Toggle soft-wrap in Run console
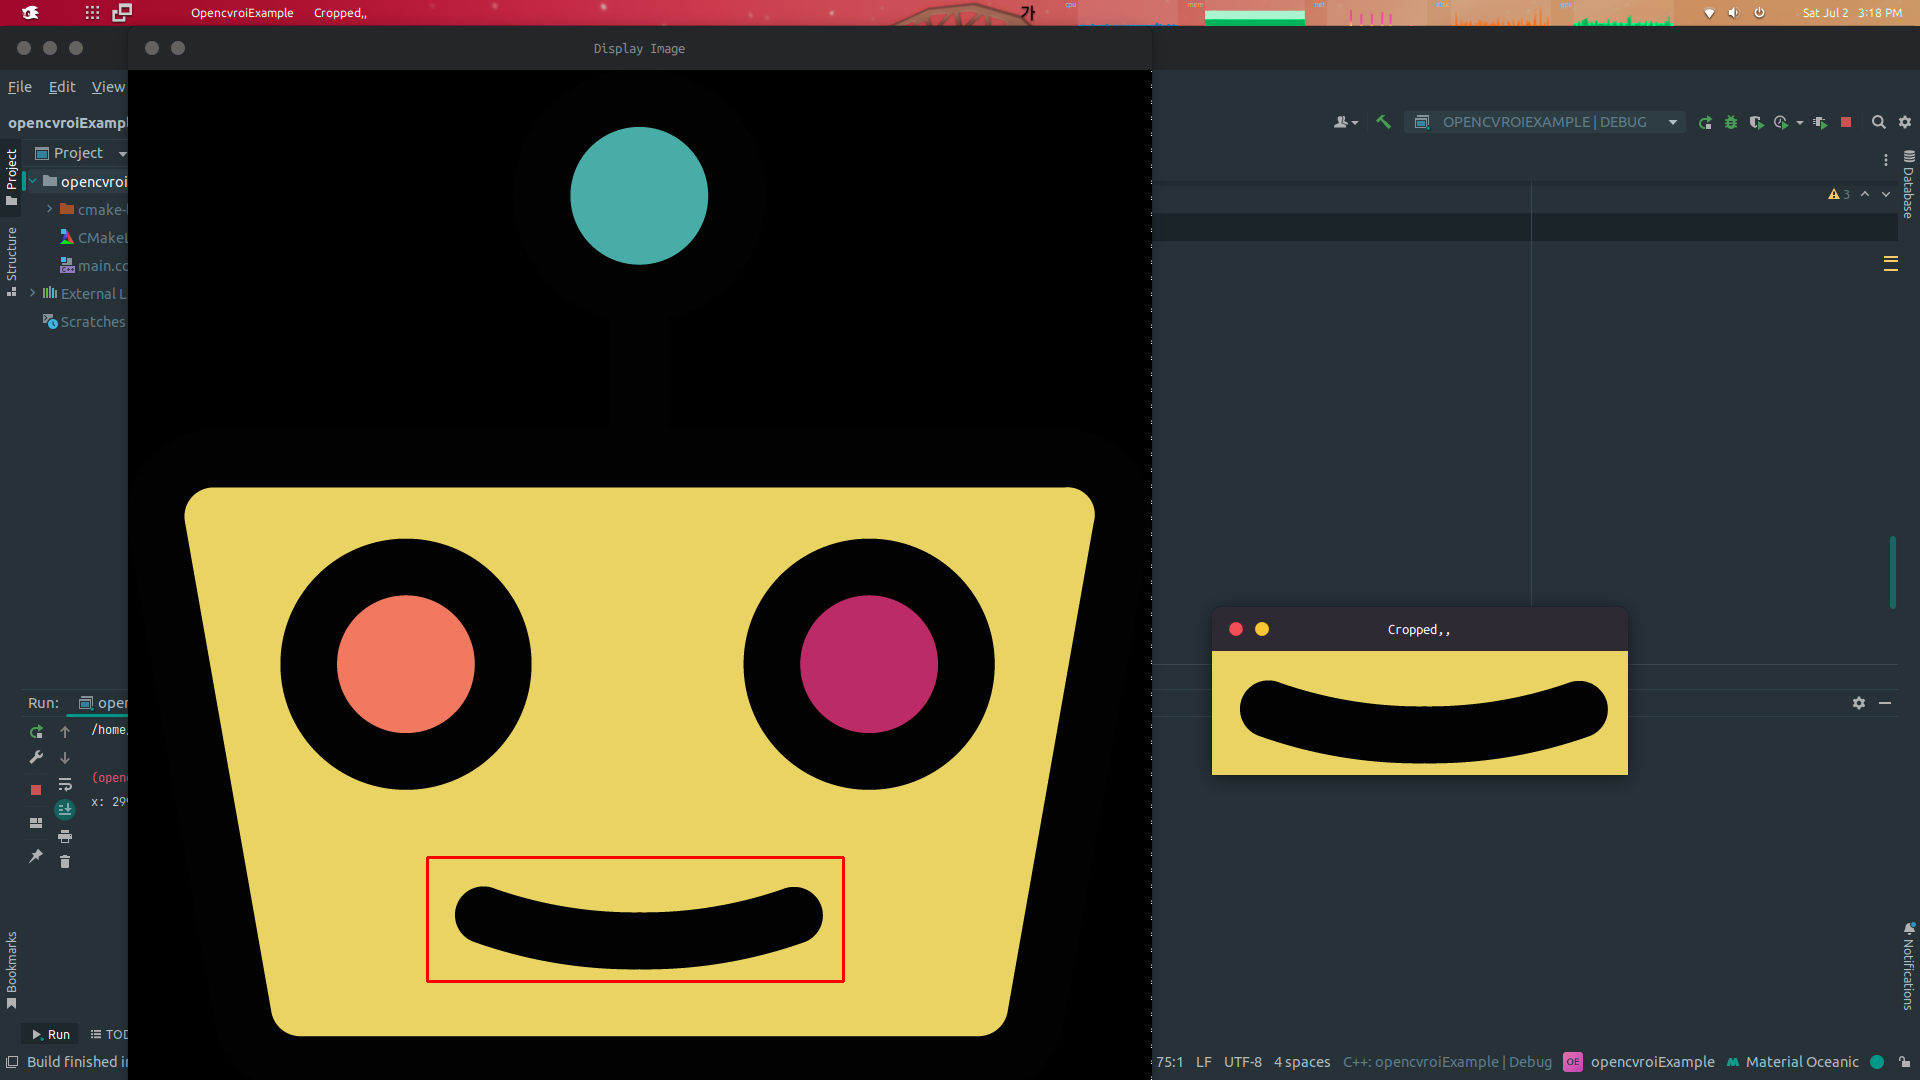The height and width of the screenshot is (1080, 1920). [65, 784]
